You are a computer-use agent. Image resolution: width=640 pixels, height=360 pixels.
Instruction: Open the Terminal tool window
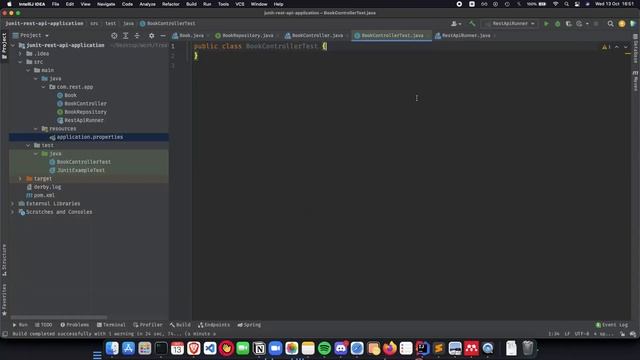point(111,325)
